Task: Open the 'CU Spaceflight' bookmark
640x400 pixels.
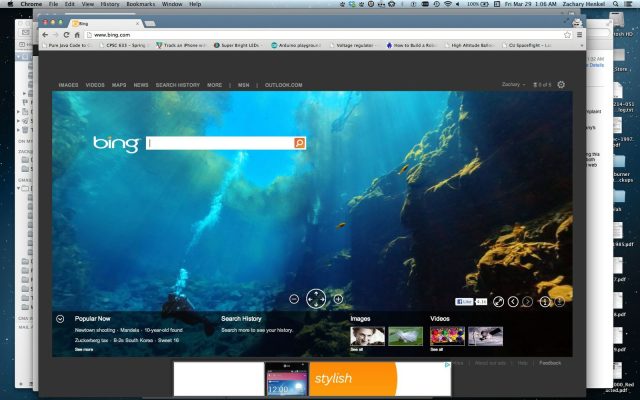Action: [527, 45]
